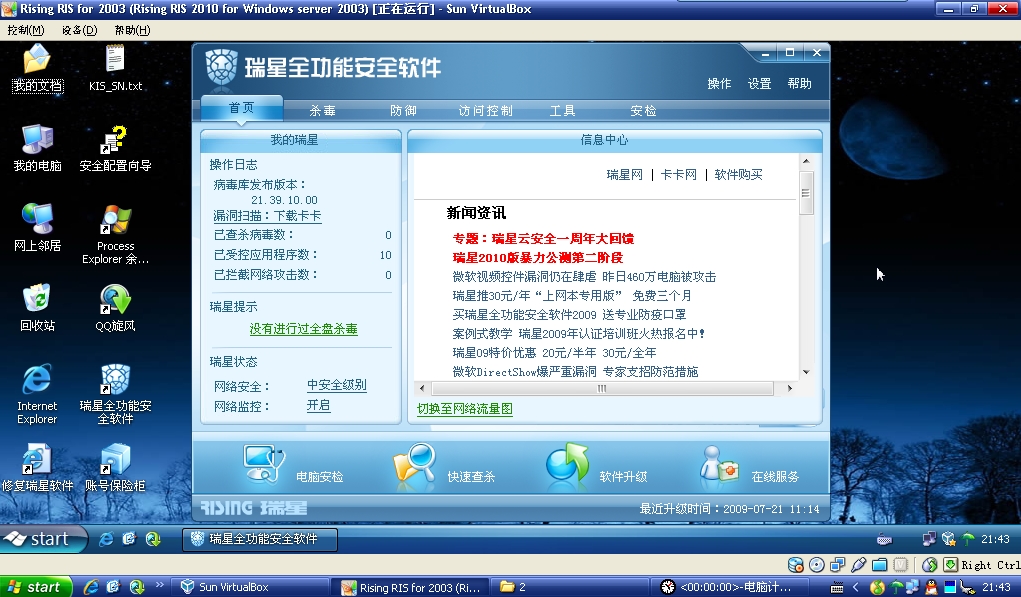Open 我的文档 desktop icon
This screenshot has width=1021, height=597.
coord(37,68)
